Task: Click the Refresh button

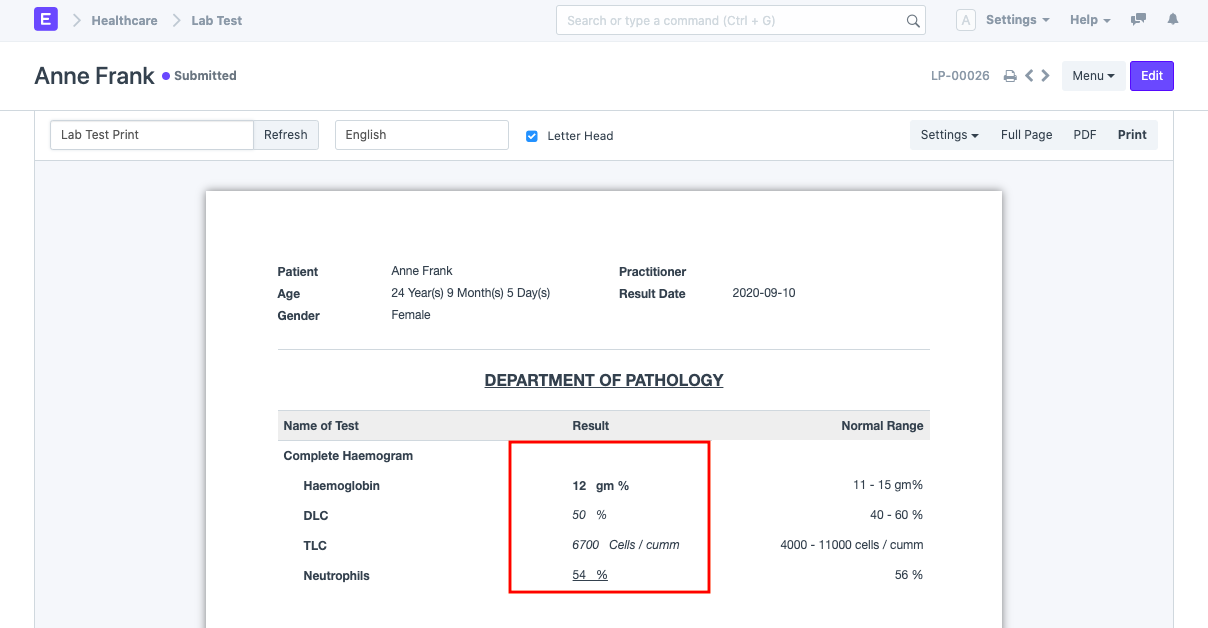Action: (286, 135)
